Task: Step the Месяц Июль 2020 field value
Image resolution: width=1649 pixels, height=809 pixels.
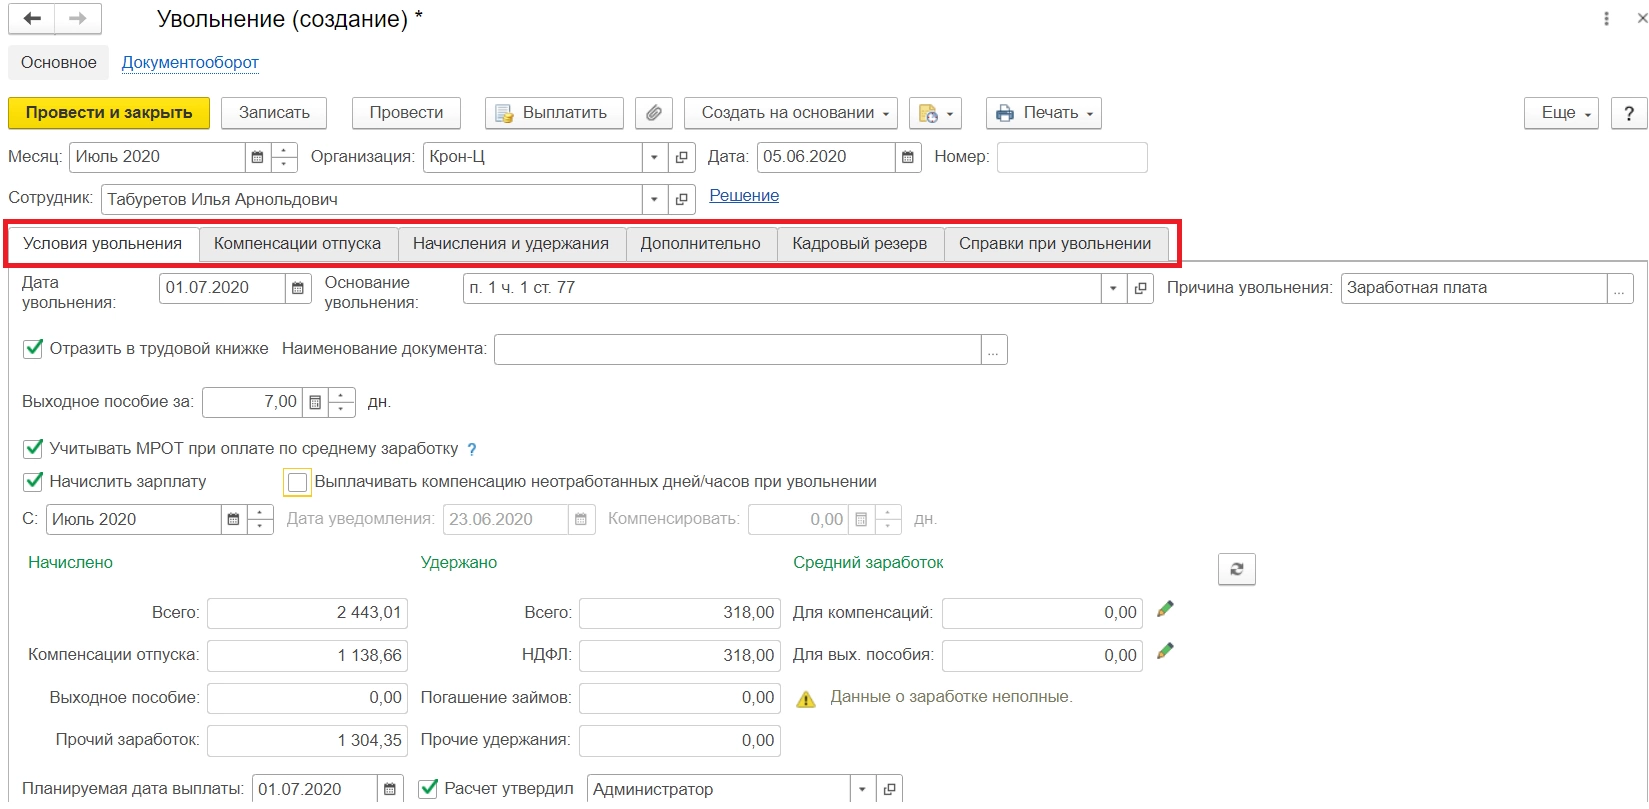Action: 284,157
